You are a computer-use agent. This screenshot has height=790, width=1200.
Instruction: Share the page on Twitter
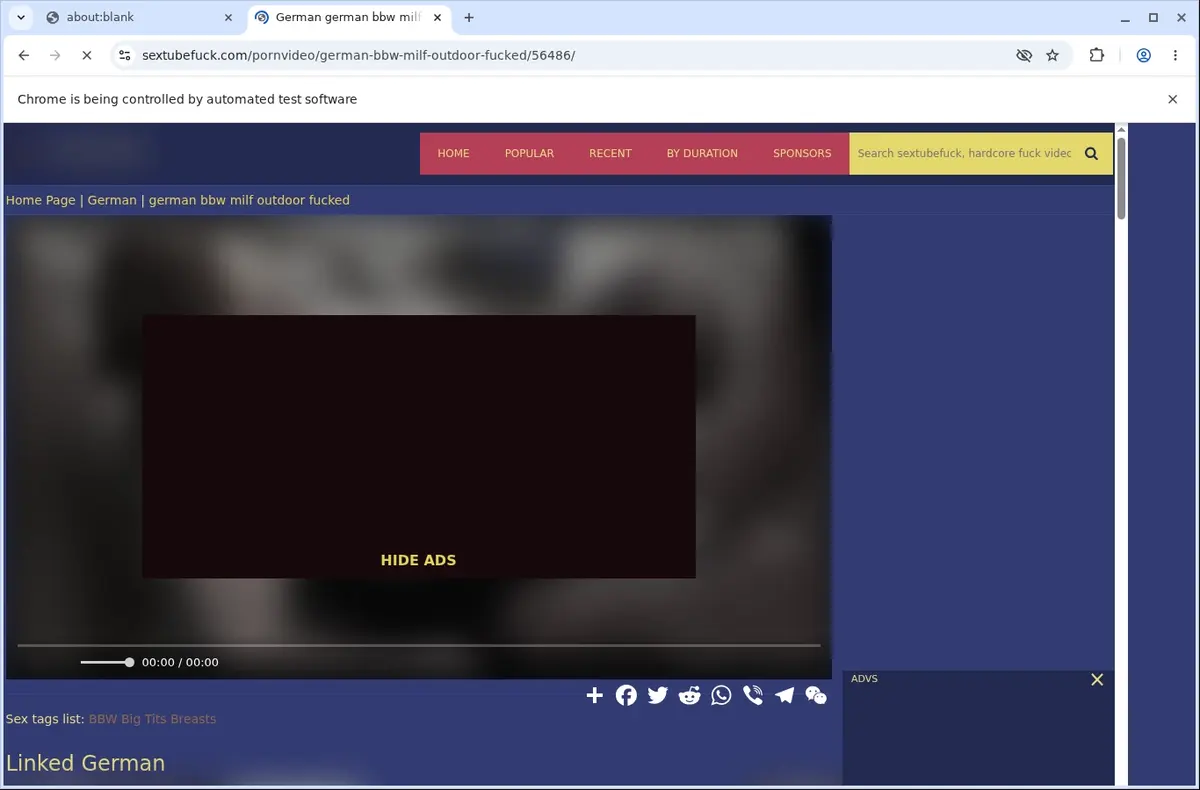point(657,695)
